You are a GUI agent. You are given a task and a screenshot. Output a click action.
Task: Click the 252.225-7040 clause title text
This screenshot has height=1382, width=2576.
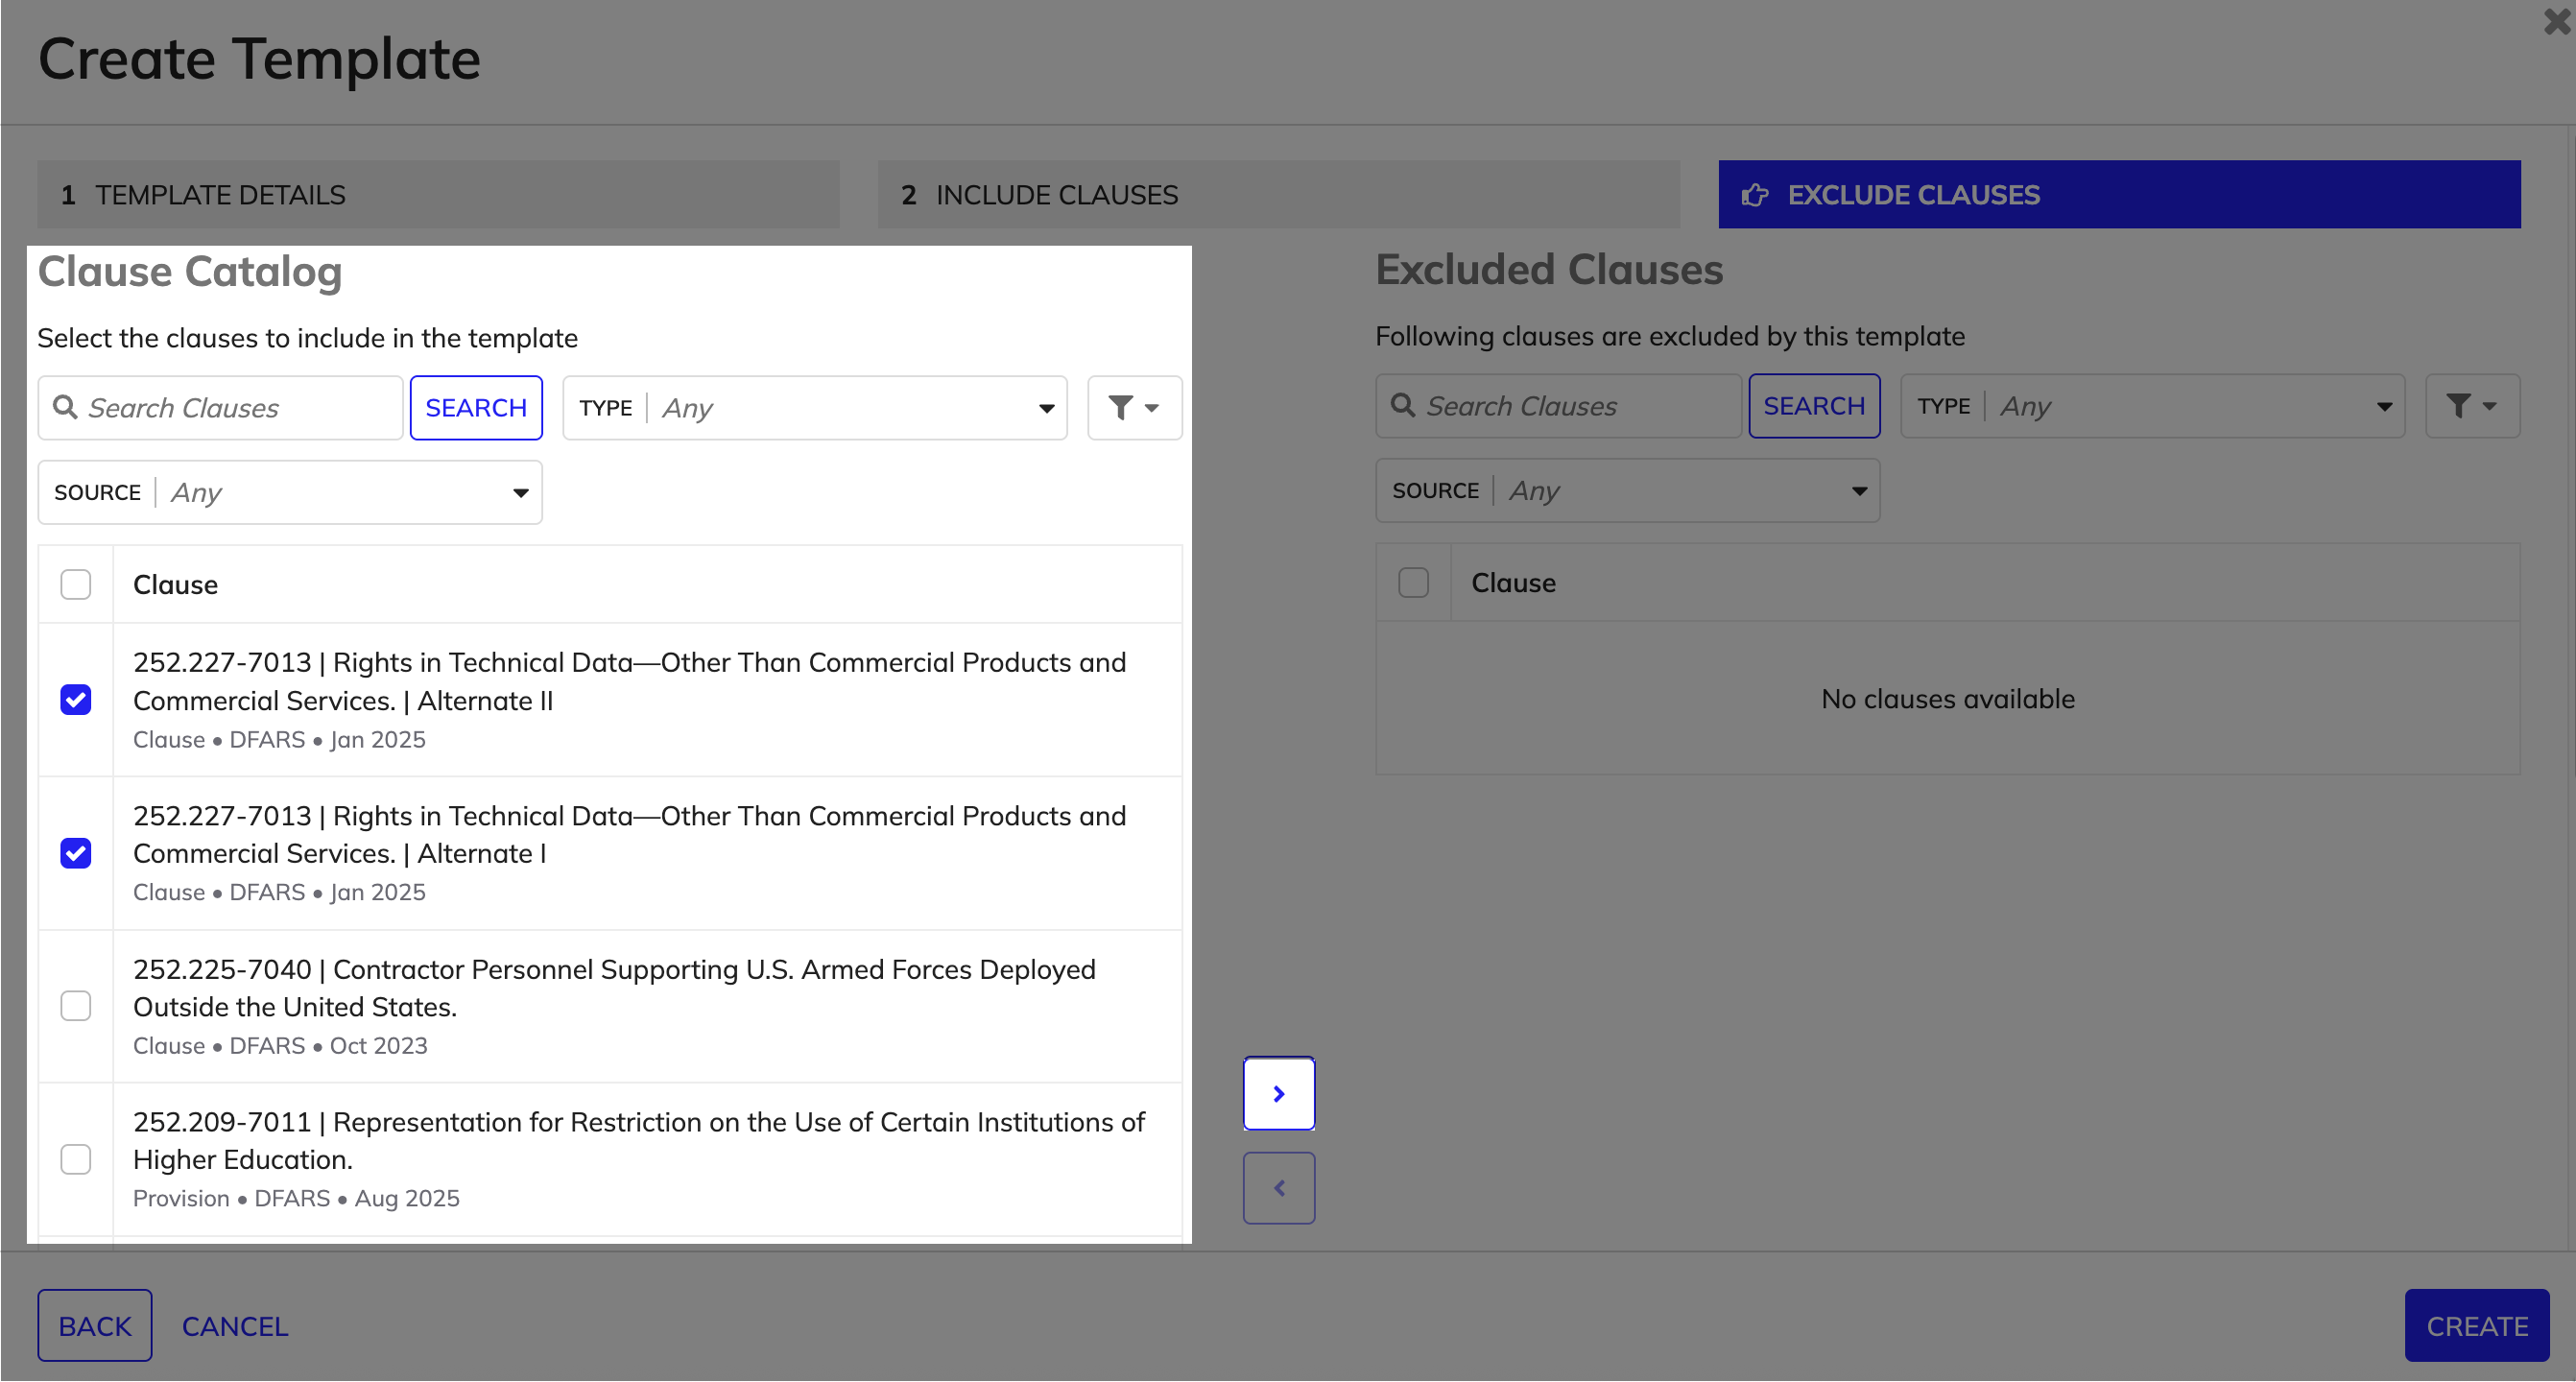[614, 987]
